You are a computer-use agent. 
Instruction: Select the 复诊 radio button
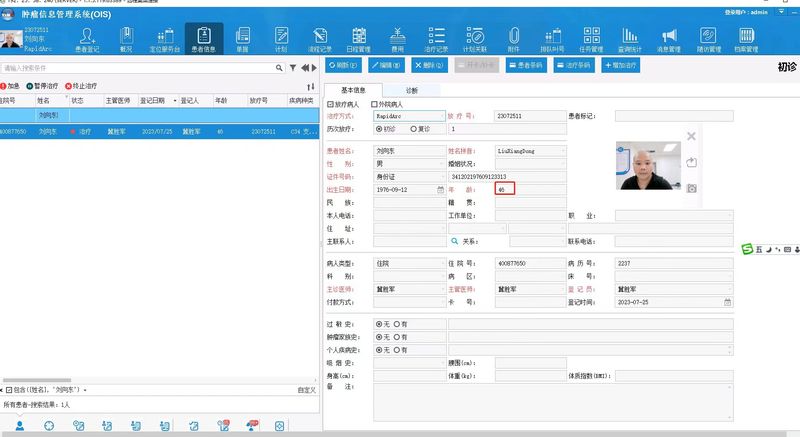point(414,129)
